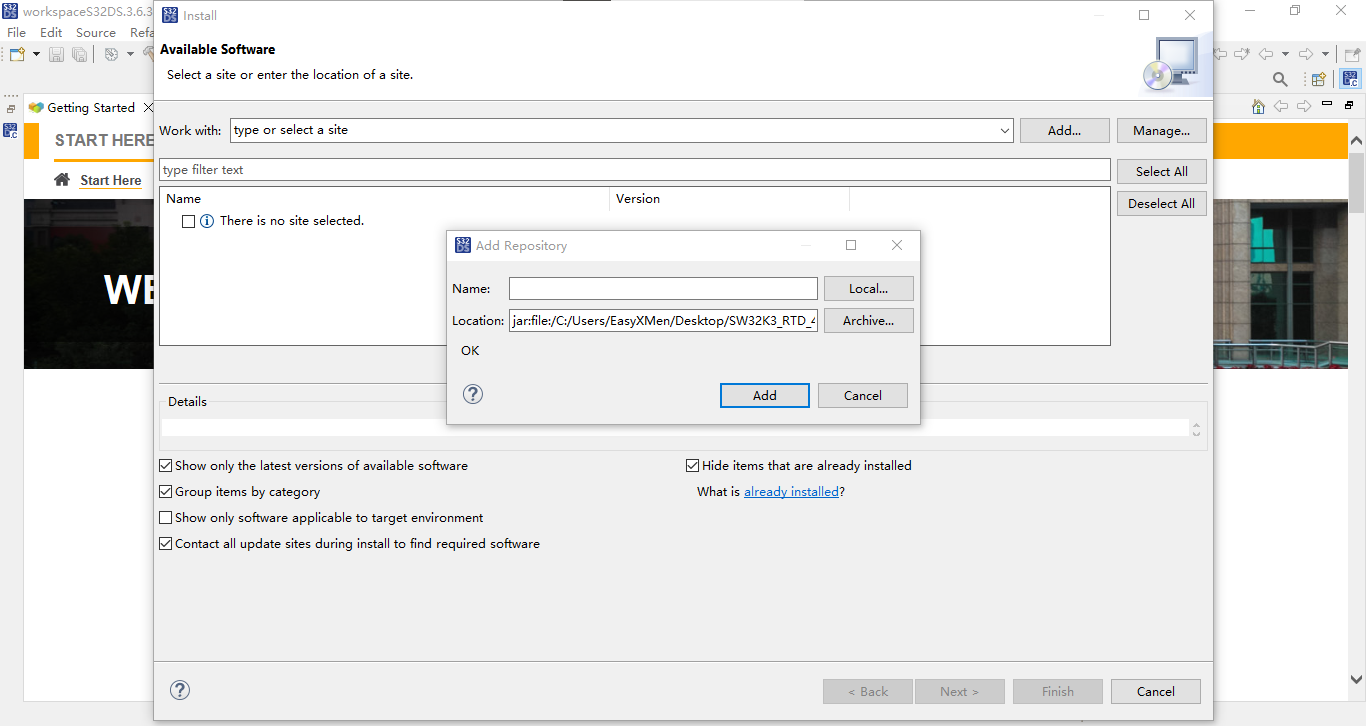1366x726 pixels.
Task: Click the help icon at Install dialog bottom
Action: [180, 690]
